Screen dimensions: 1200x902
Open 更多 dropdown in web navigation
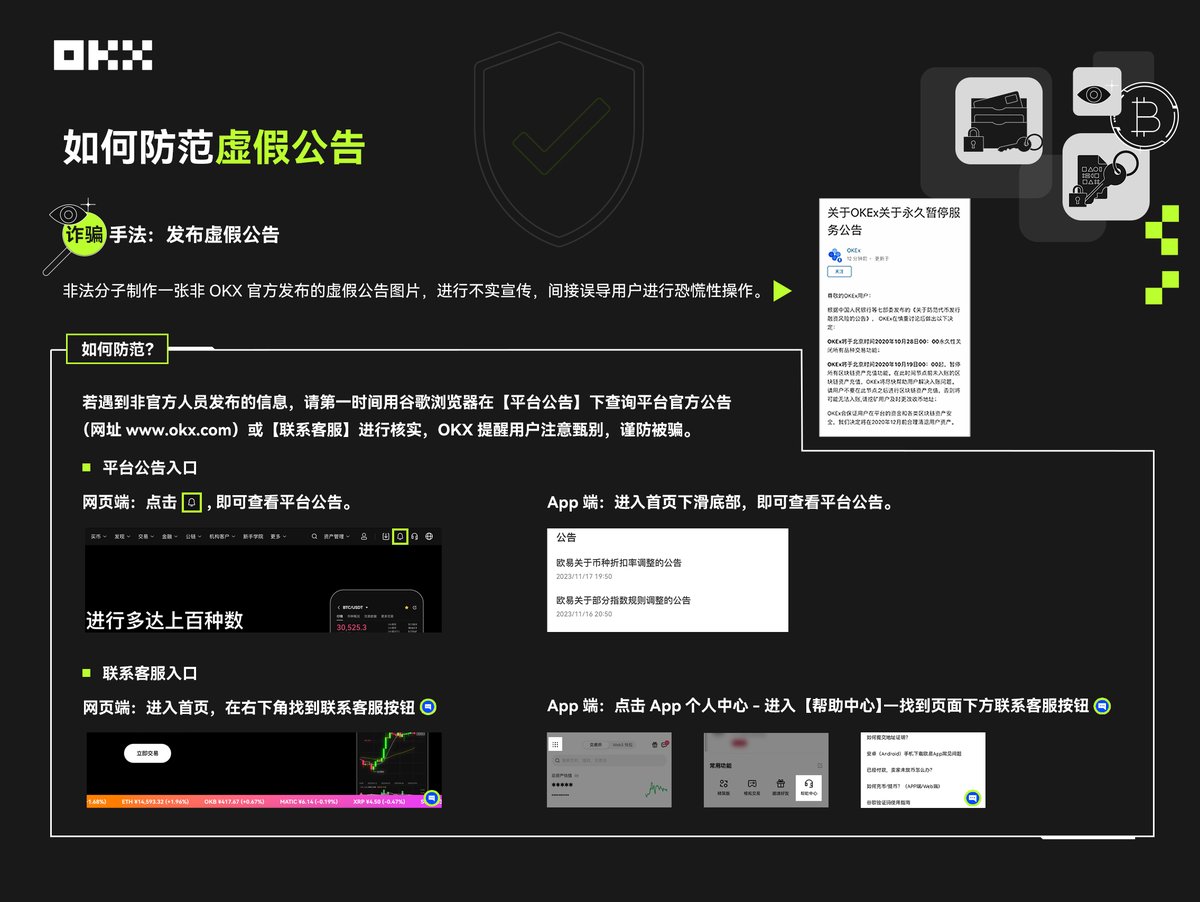[x=278, y=537]
